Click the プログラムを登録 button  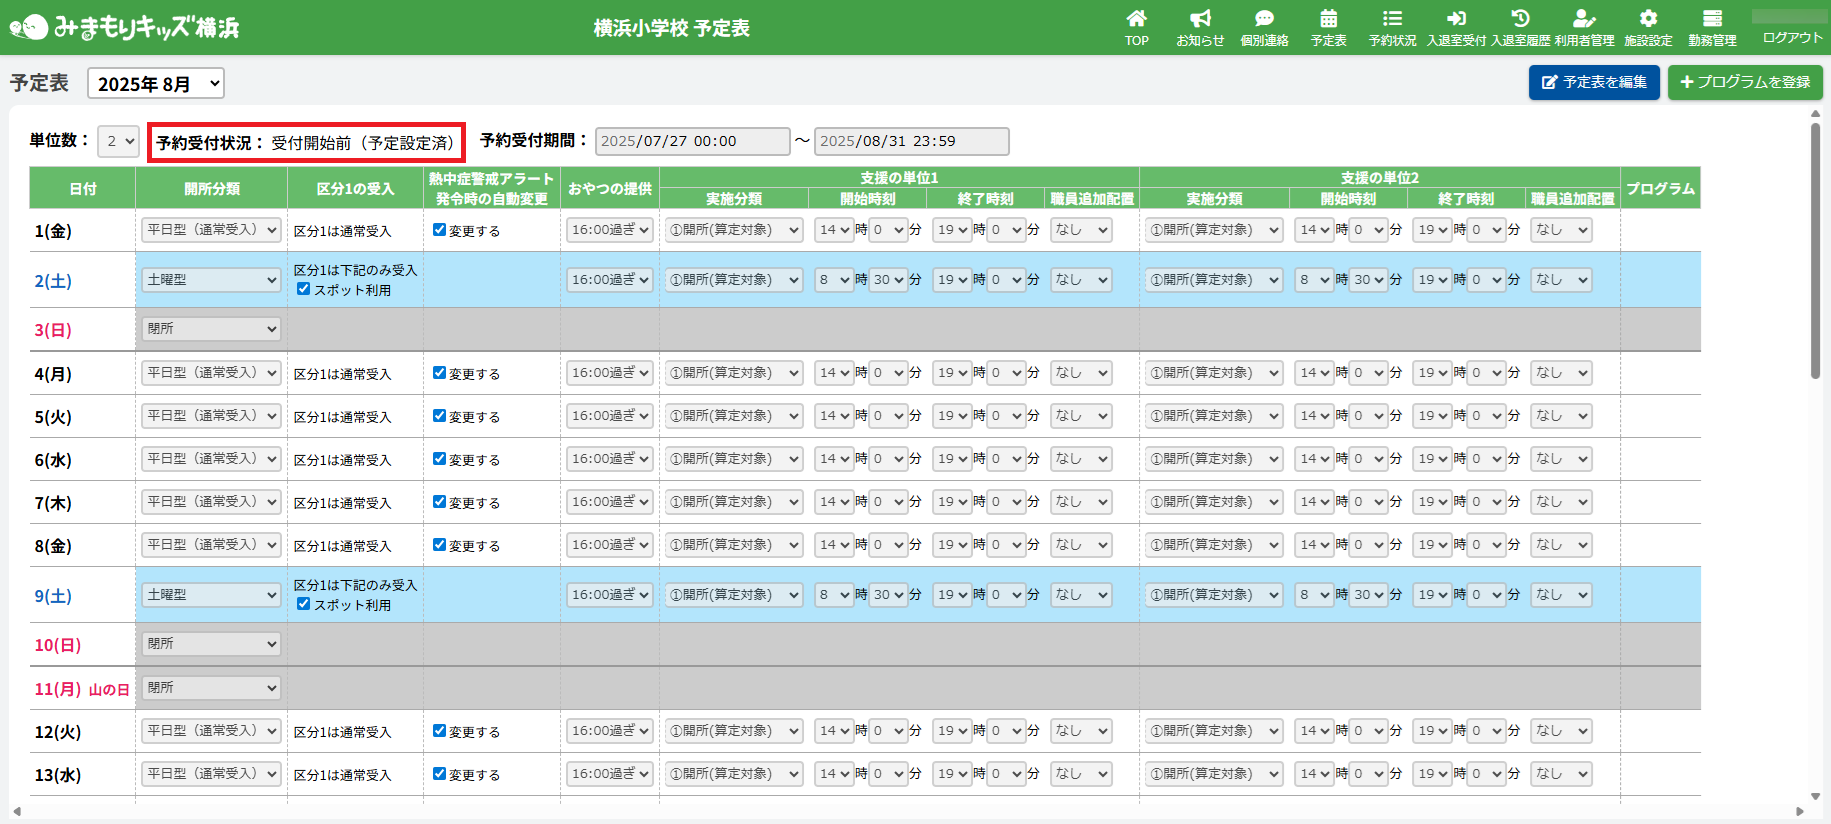tap(1745, 82)
